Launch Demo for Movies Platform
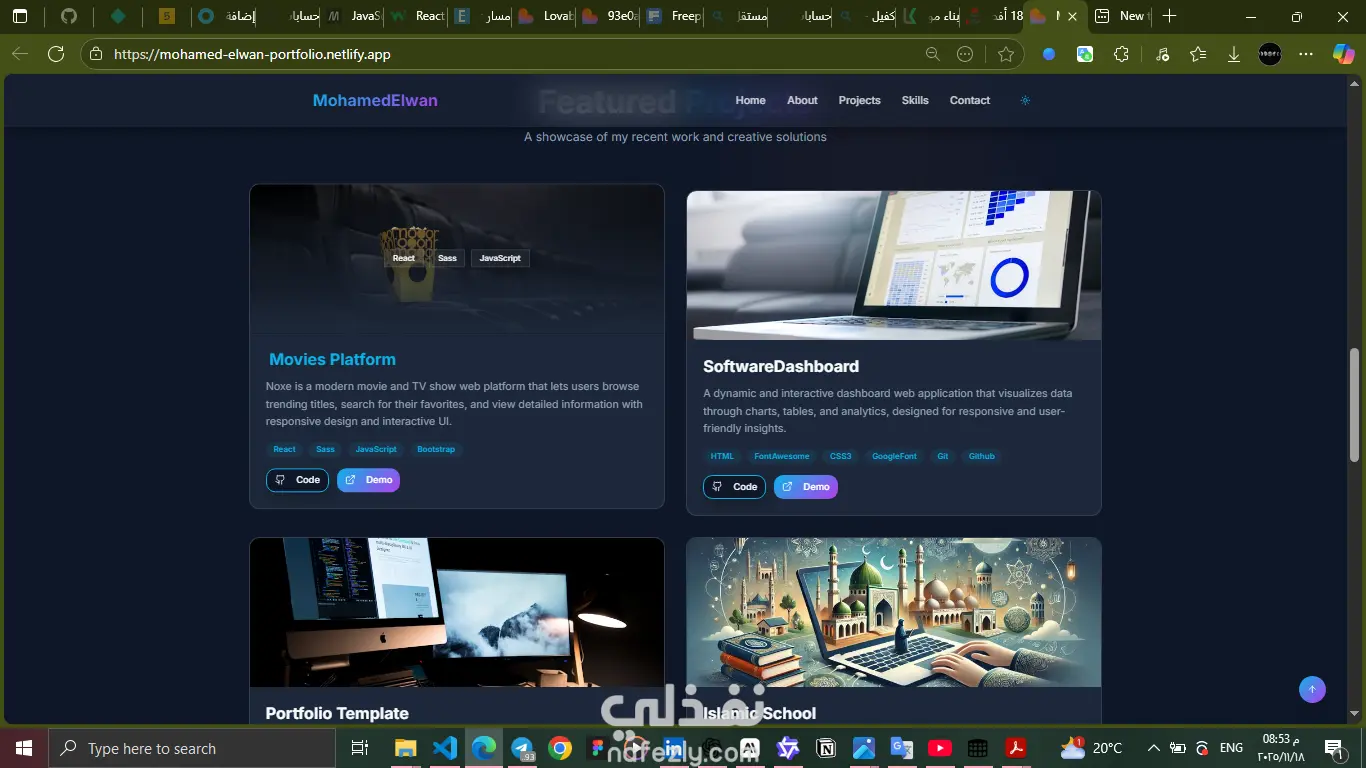Image resolution: width=1366 pixels, height=768 pixels. (x=368, y=480)
